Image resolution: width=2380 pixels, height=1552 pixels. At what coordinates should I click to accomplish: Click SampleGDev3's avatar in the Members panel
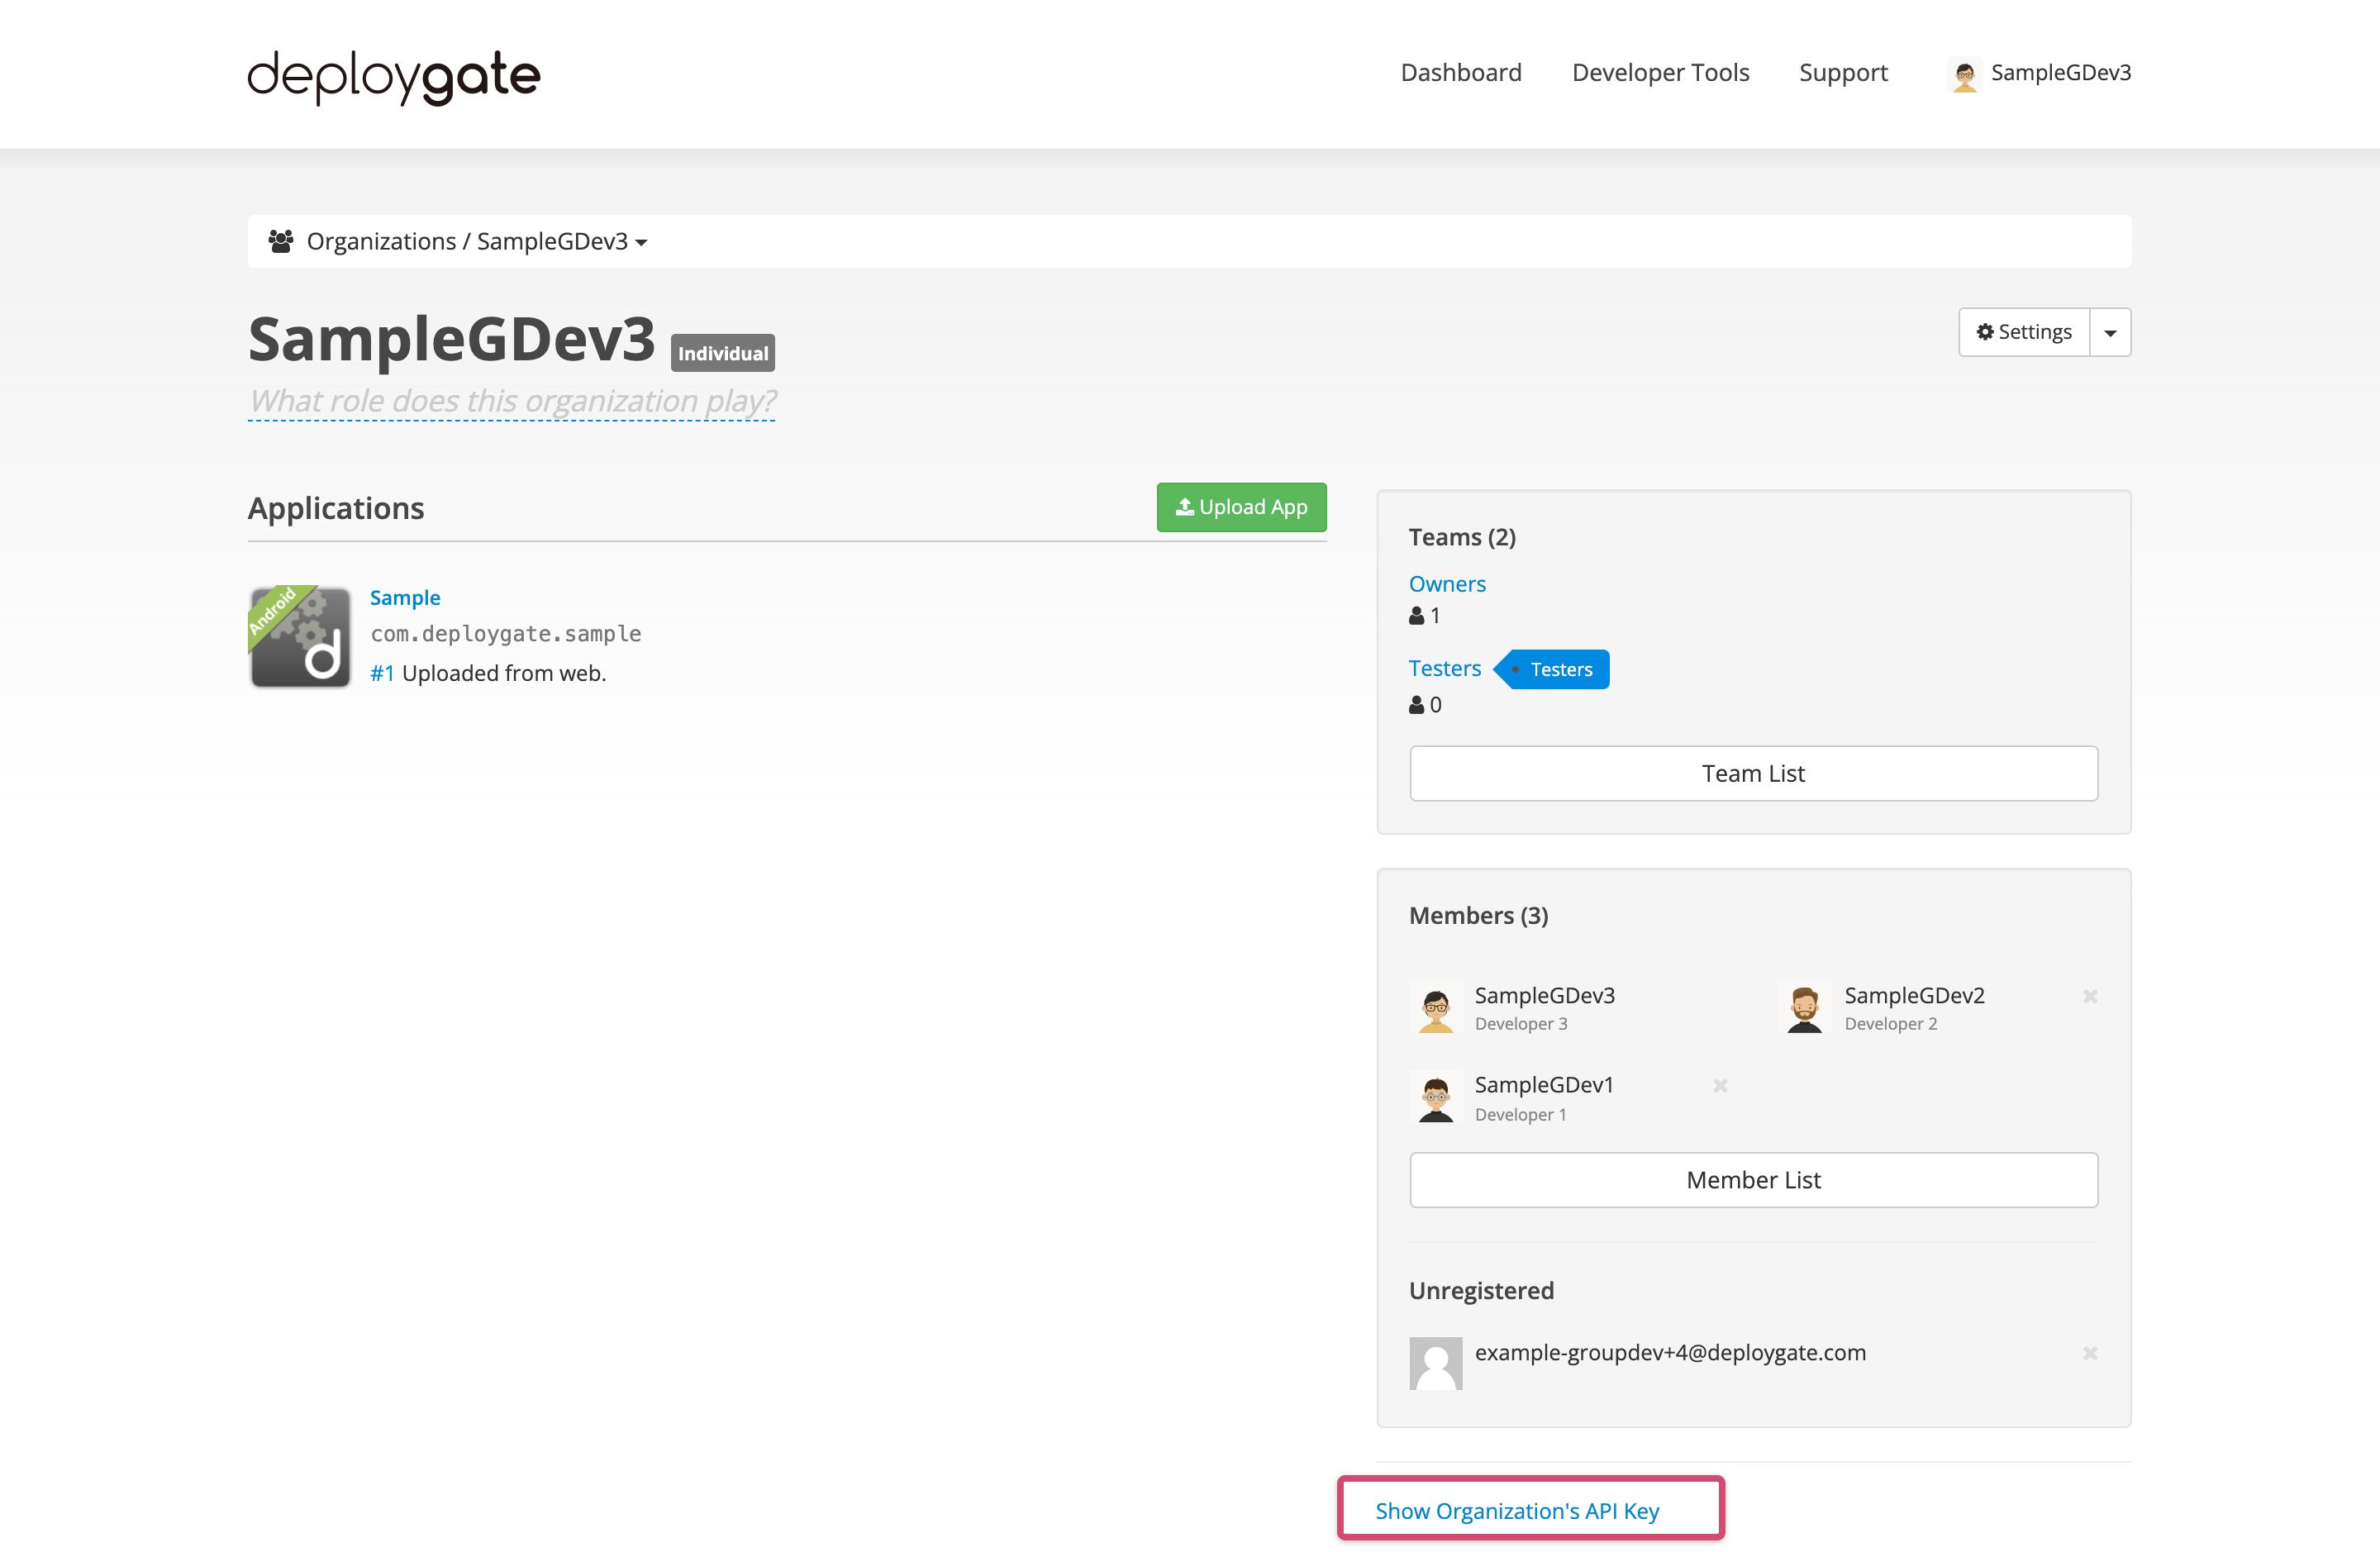tap(1436, 1008)
